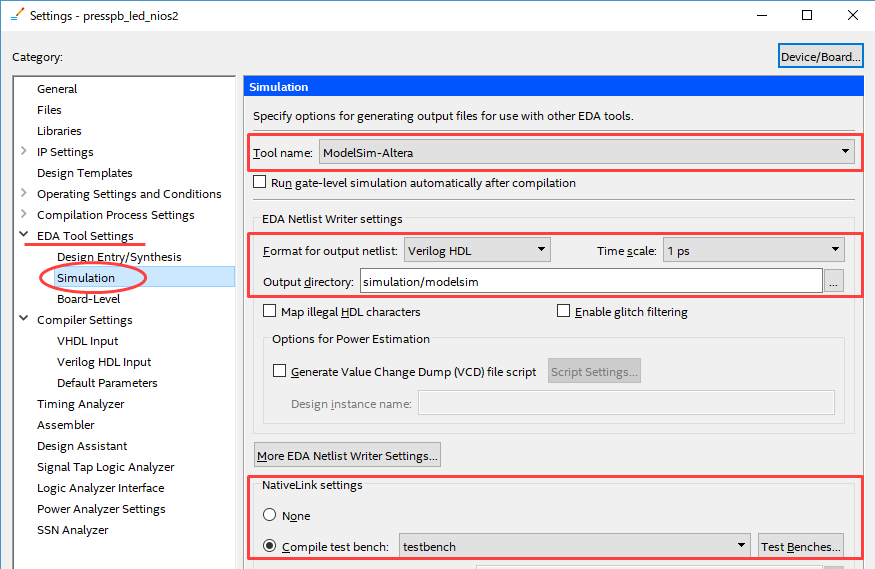Click the output directory browse (...) button

[833, 281]
